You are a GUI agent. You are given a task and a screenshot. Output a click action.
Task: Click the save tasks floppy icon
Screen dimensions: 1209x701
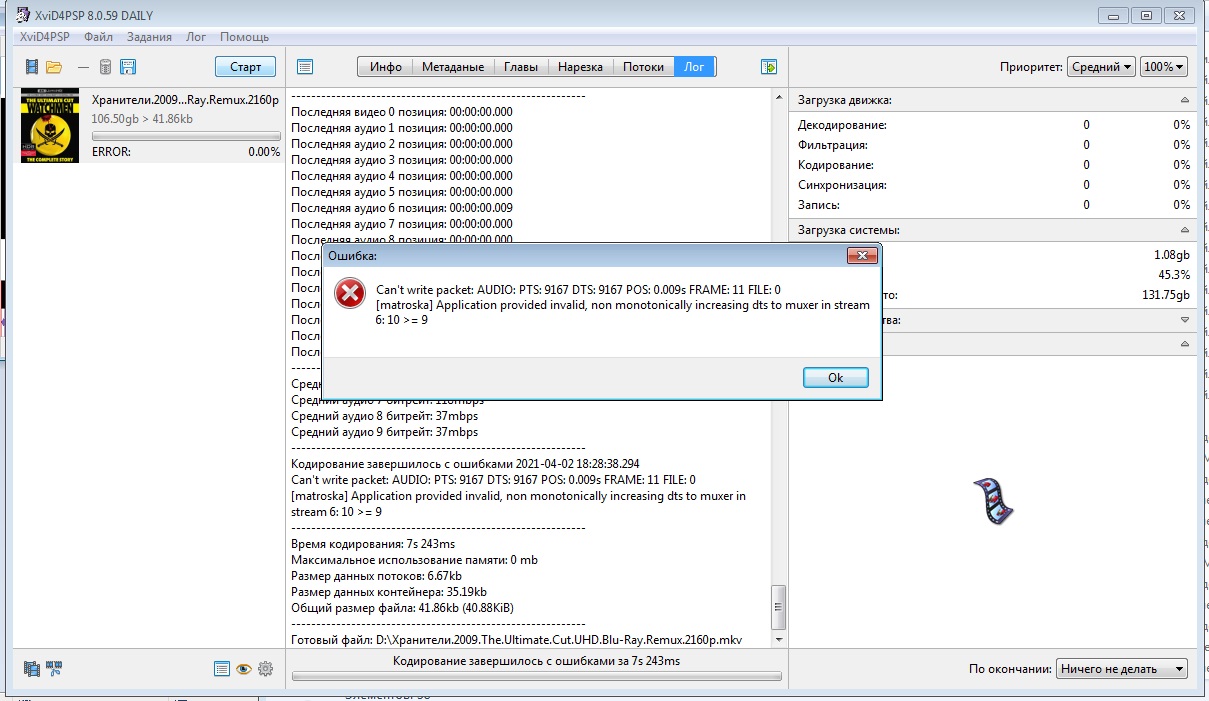tap(128, 67)
